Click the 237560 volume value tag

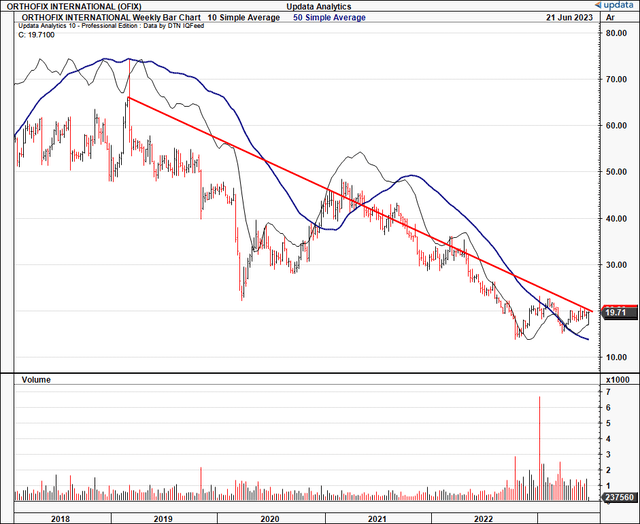tap(618, 495)
